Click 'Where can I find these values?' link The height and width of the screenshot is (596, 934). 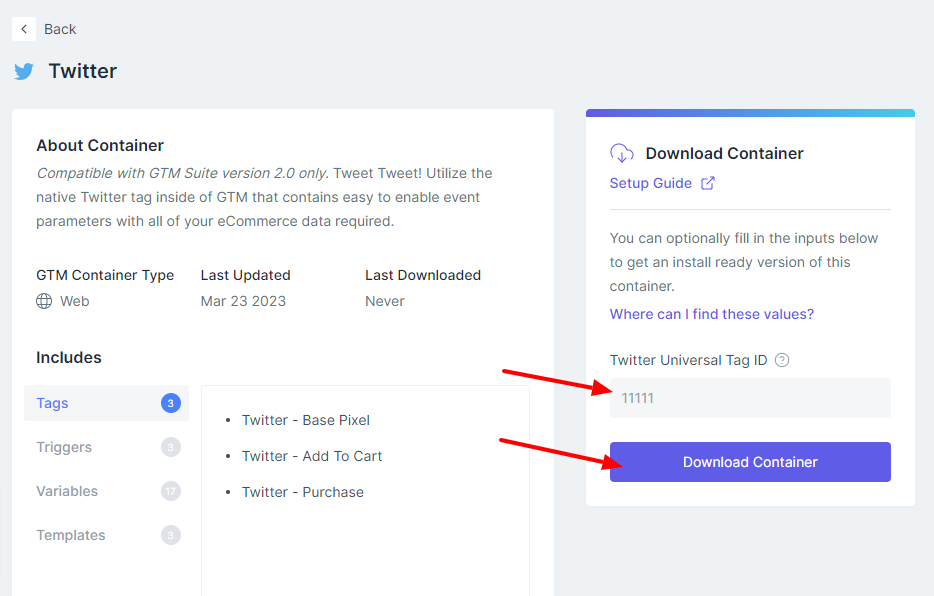point(712,314)
